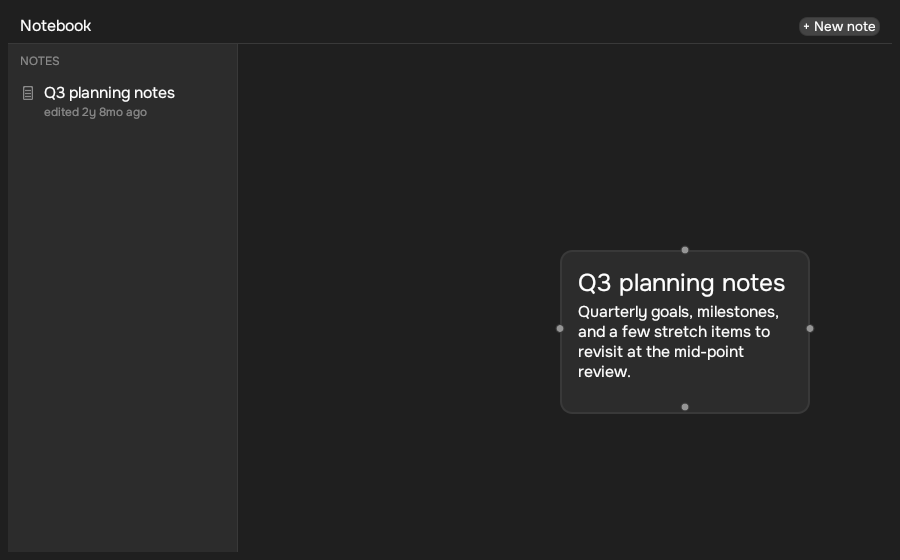Viewport: 900px width, 560px height.
Task: Click the card body text about quarterly goals
Action: click(678, 341)
